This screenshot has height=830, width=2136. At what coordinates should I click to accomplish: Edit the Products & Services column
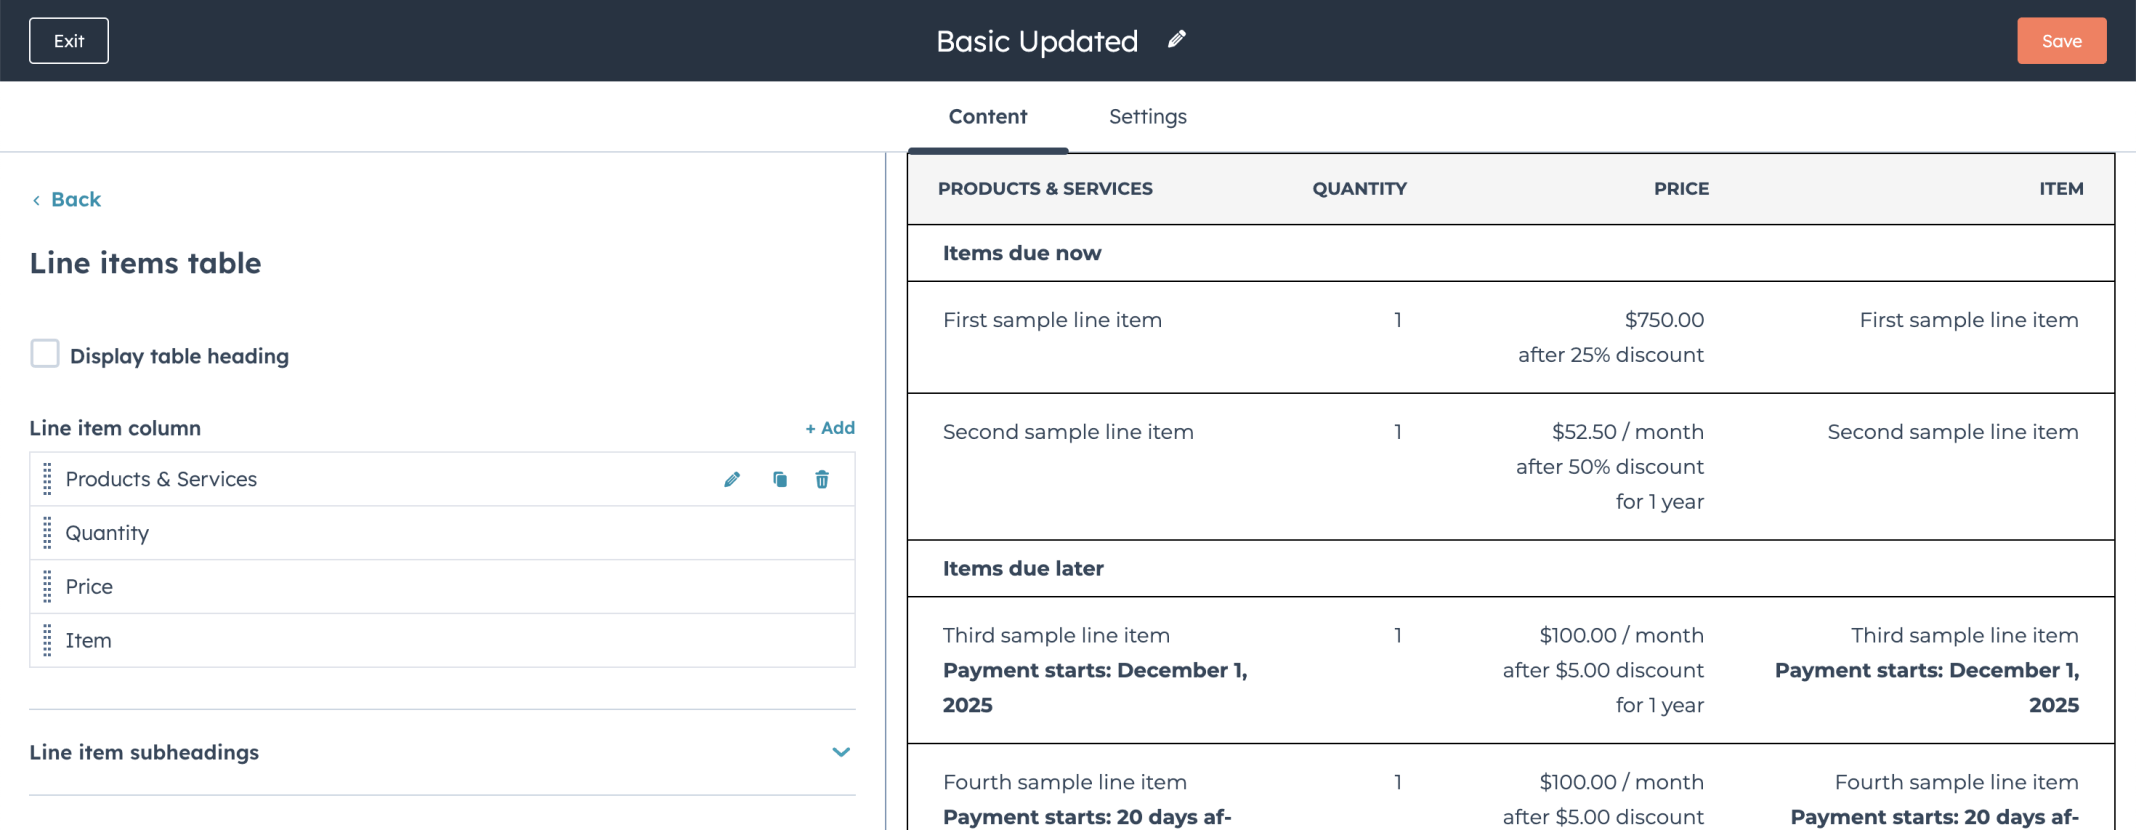pyautogui.click(x=732, y=480)
